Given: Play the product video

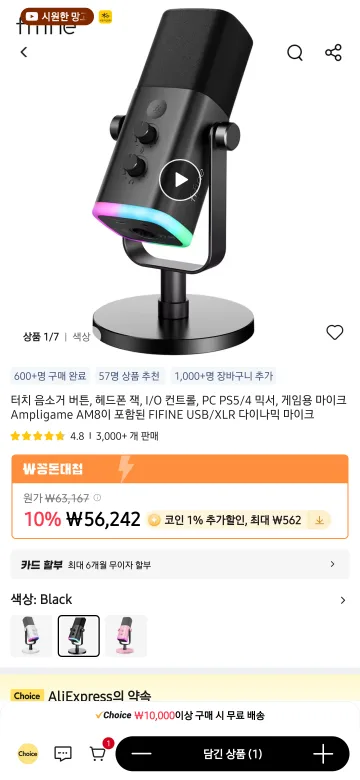Looking at the screenshot, I should pos(180,180).
